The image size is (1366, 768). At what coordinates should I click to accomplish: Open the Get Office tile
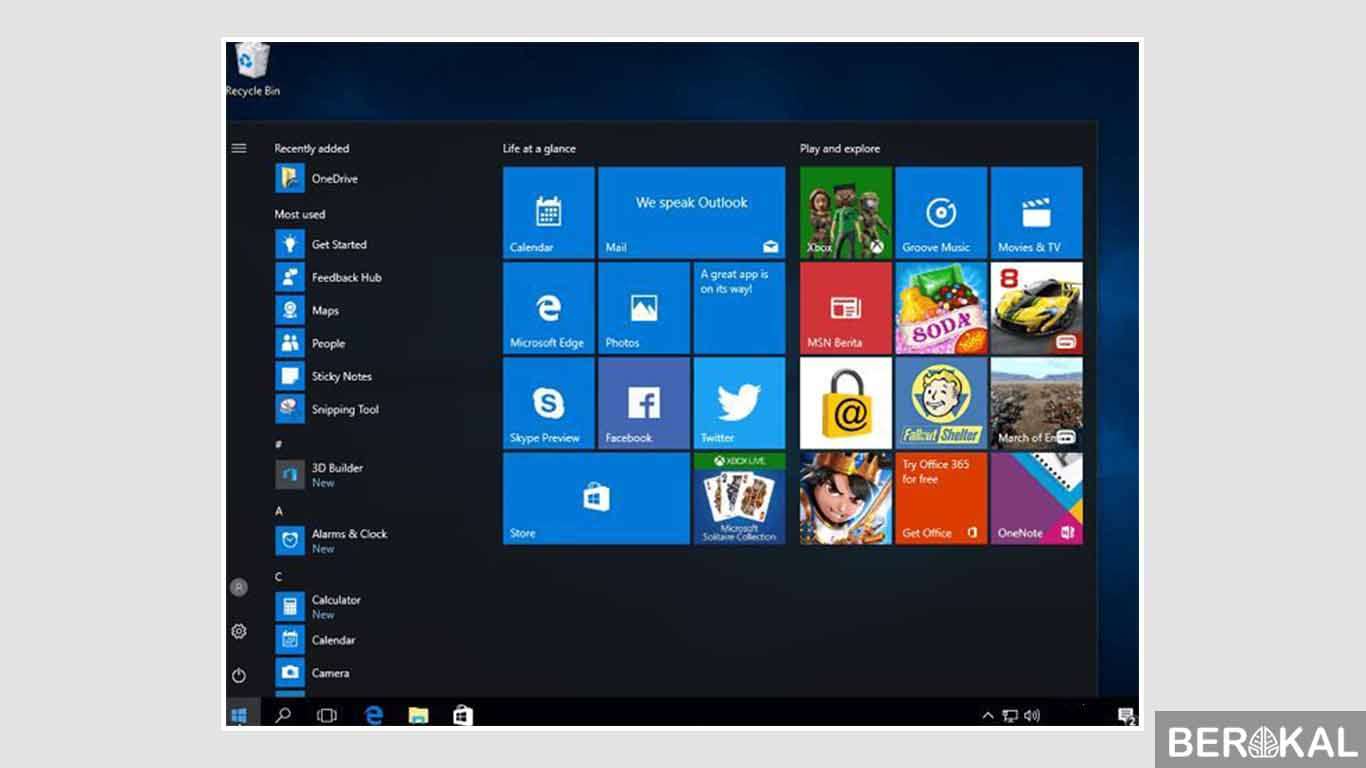pos(941,498)
